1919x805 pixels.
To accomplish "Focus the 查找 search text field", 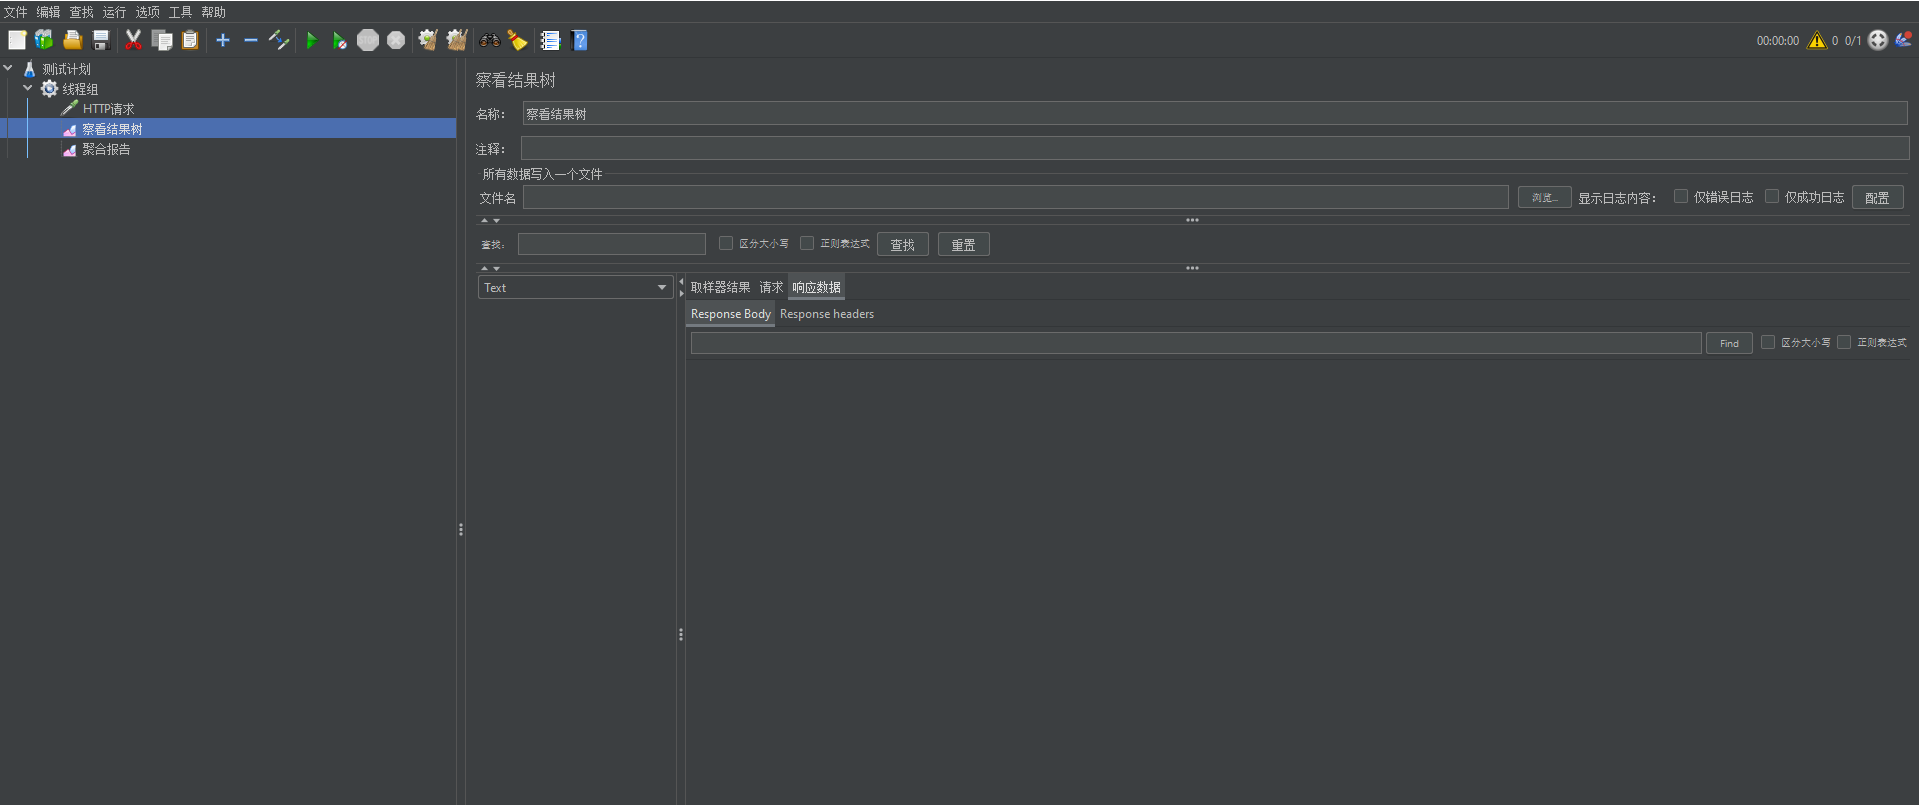I will 612,244.
